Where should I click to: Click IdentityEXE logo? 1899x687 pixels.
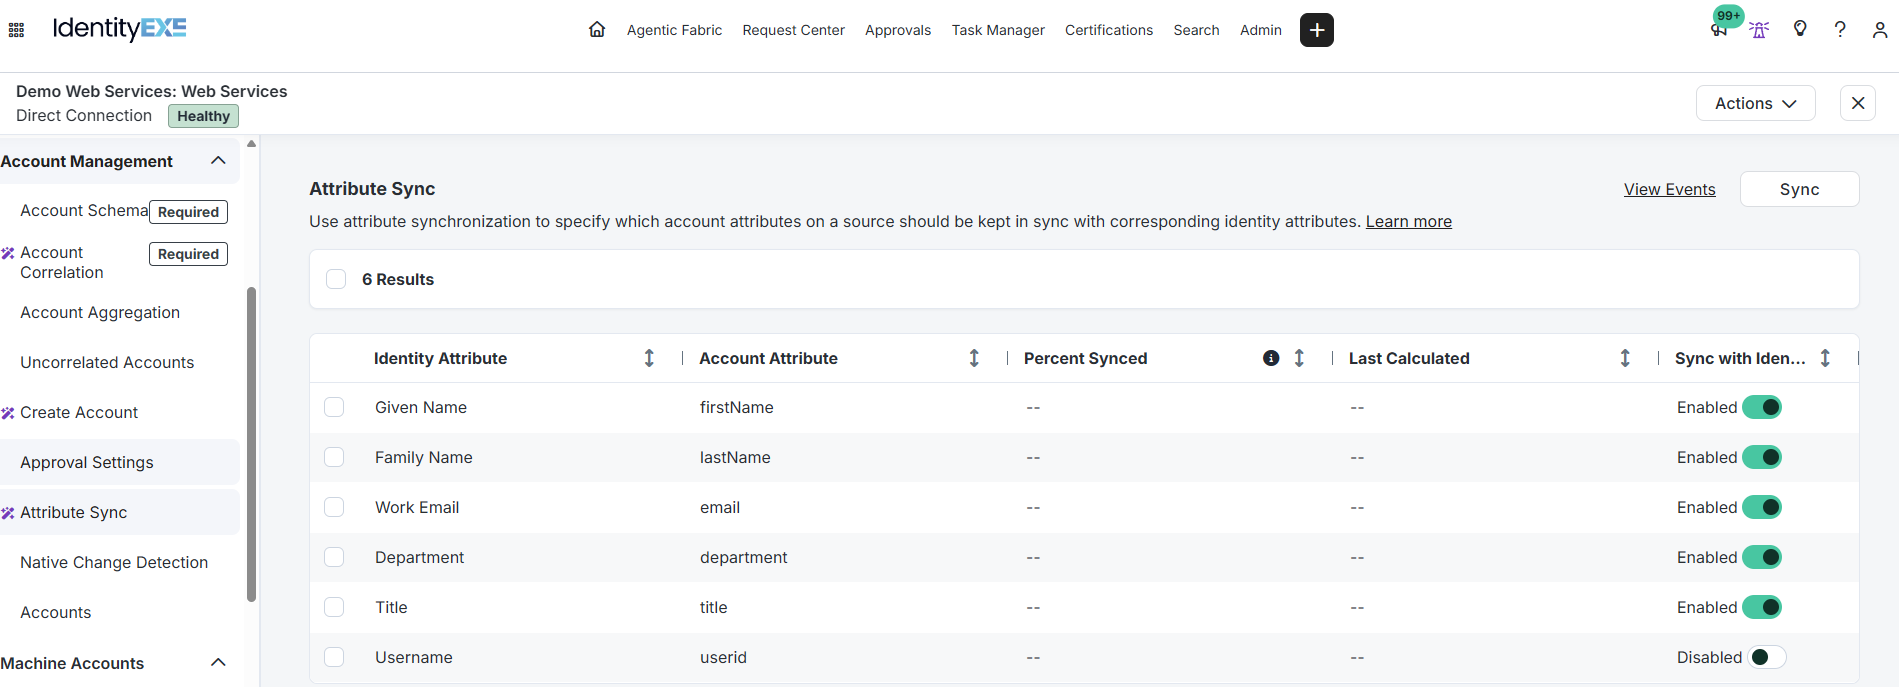(x=119, y=28)
